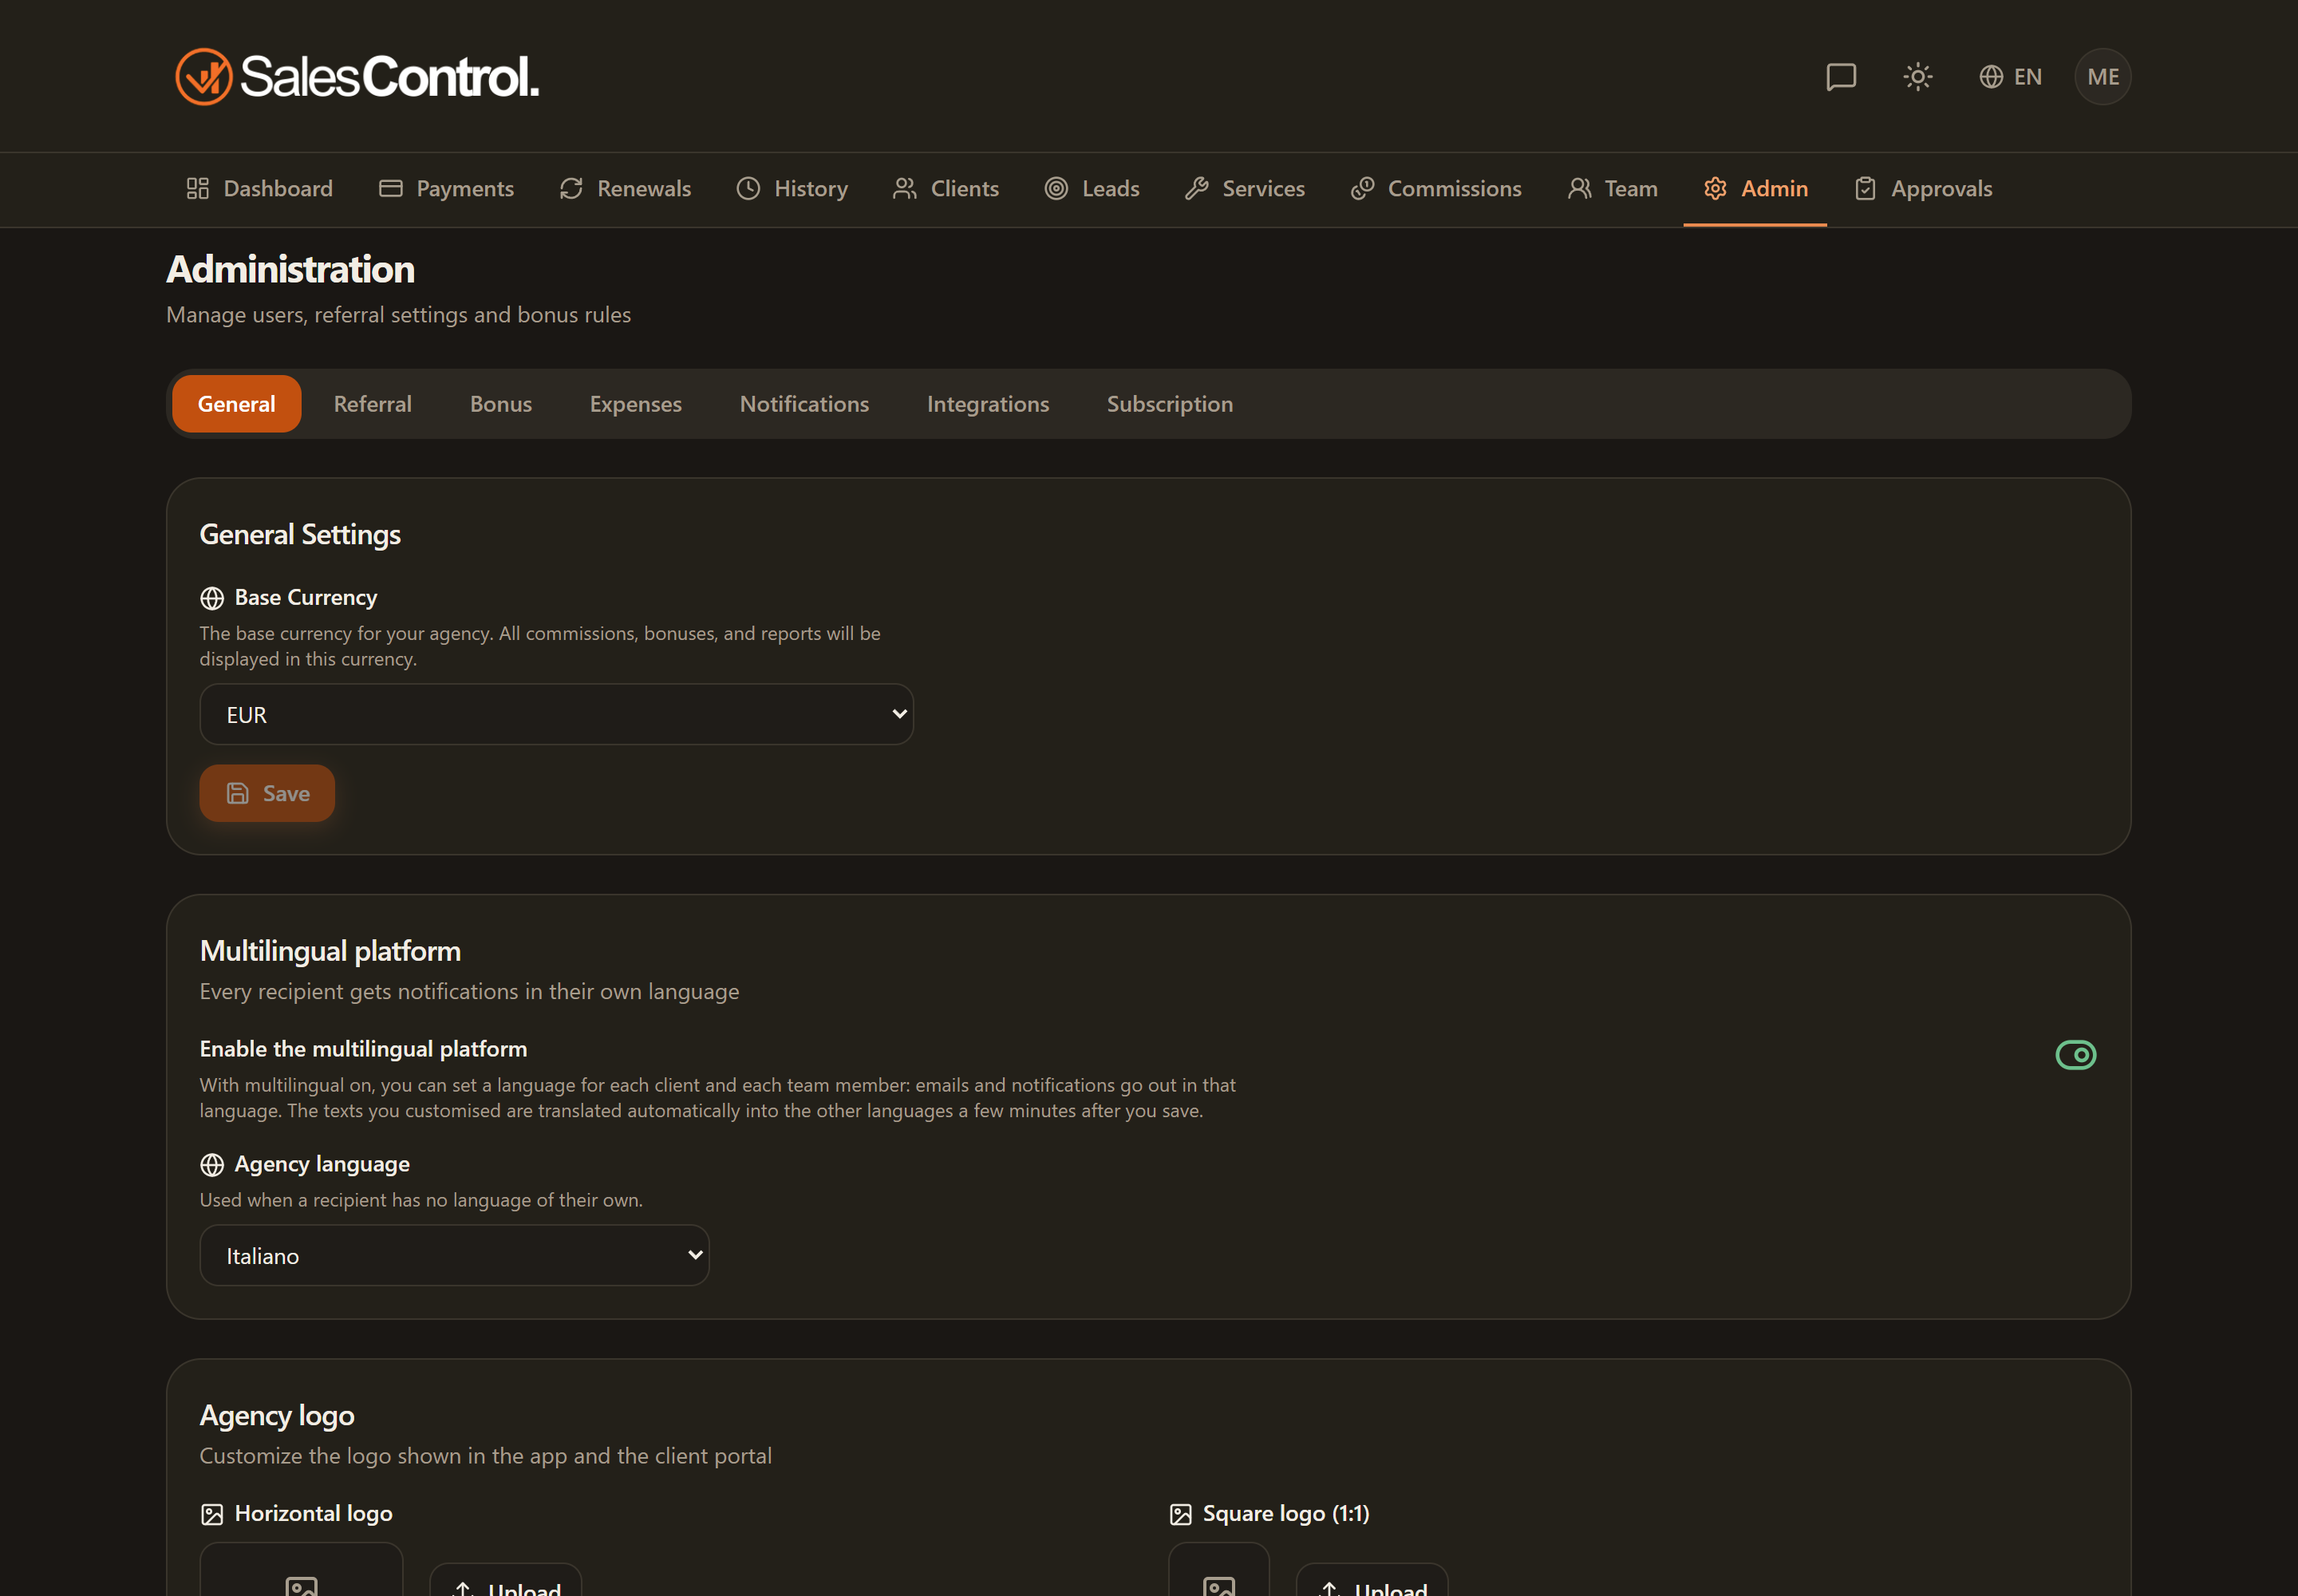Open the Team page
Viewport: 2298px width, 1596px height.
click(1612, 189)
